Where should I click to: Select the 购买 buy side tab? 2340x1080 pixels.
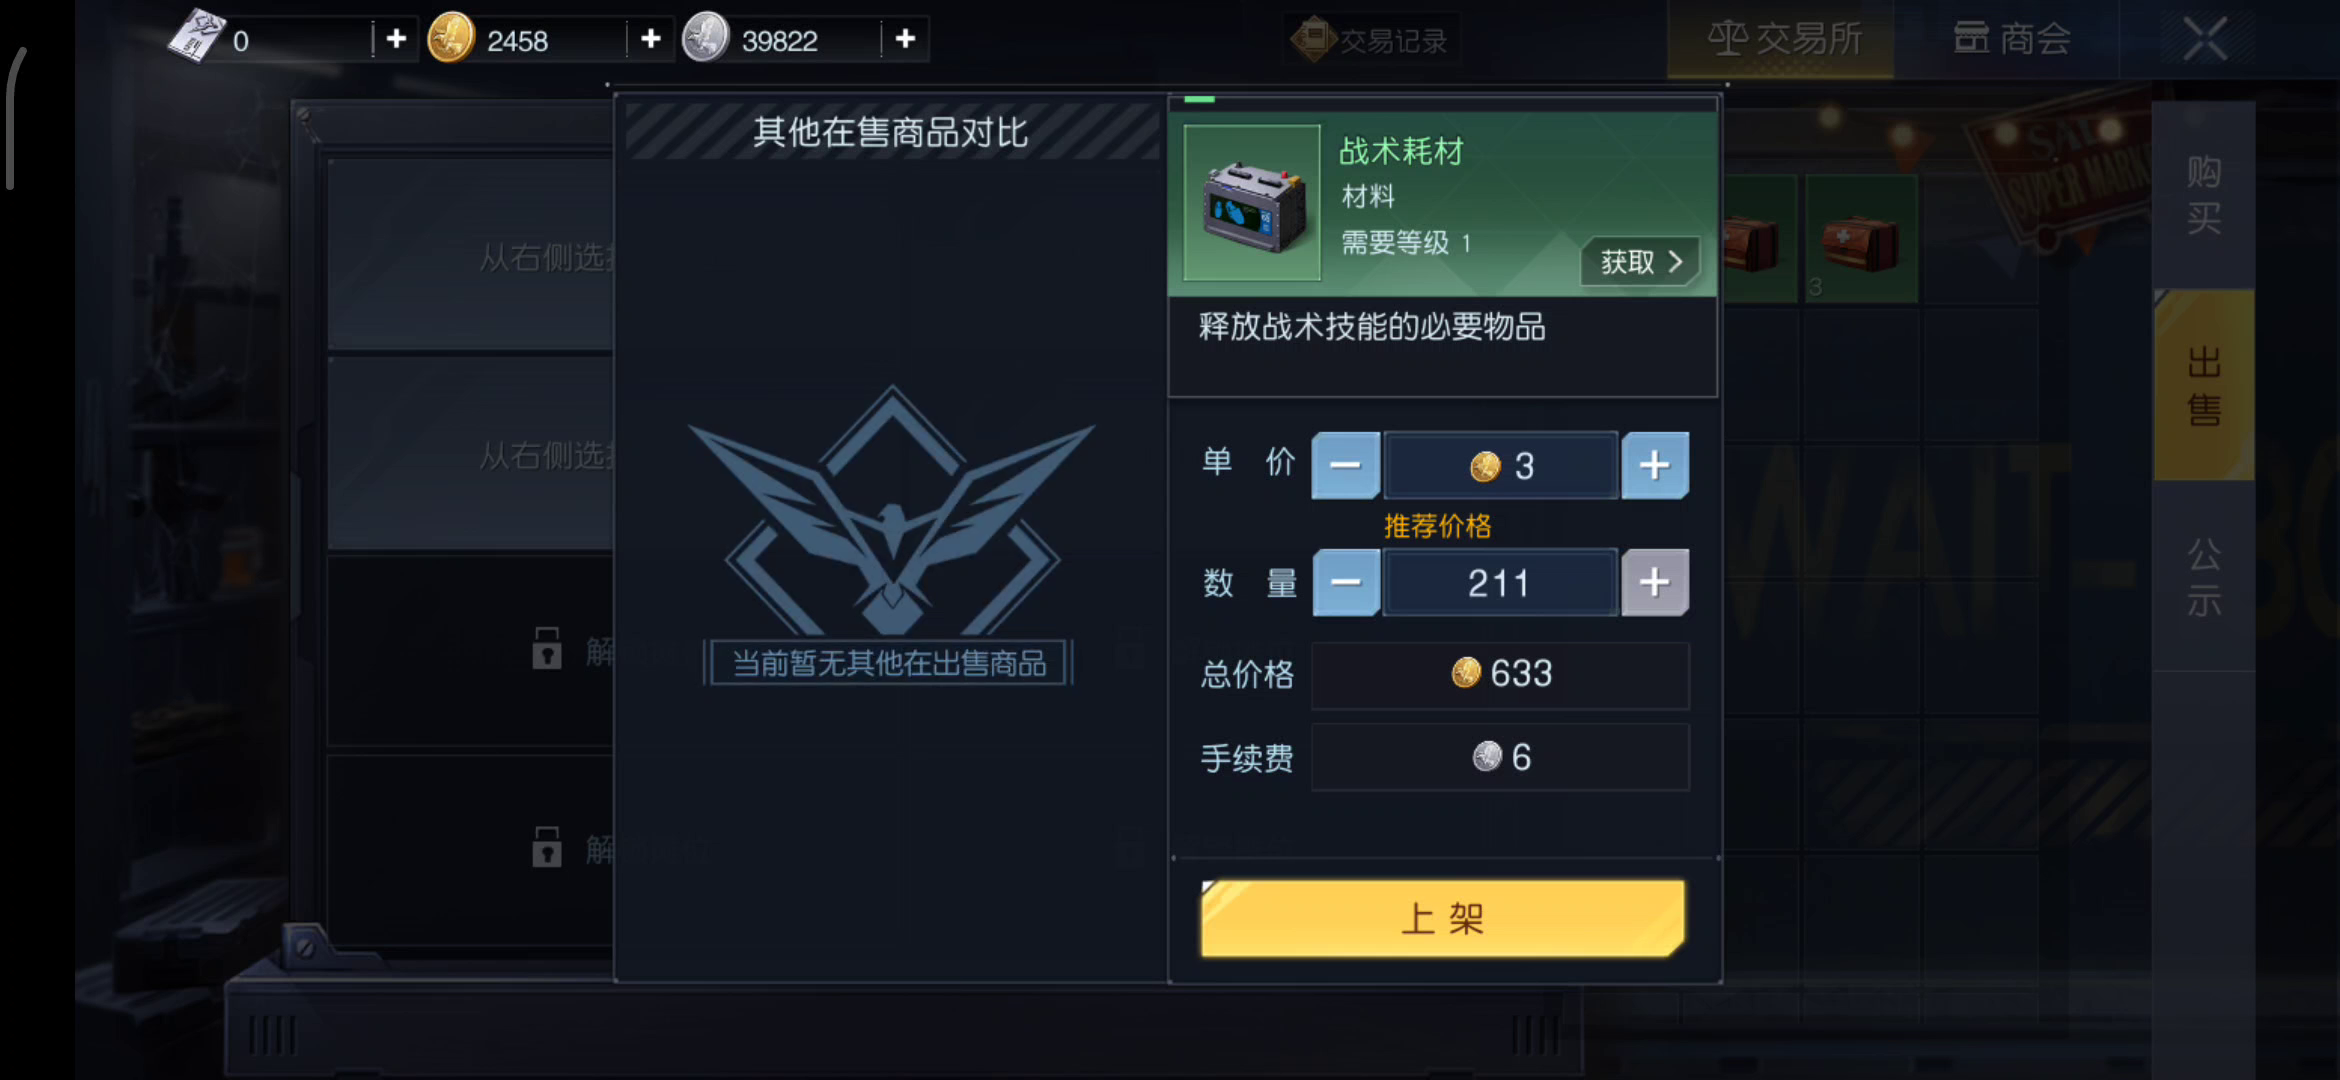[2204, 195]
